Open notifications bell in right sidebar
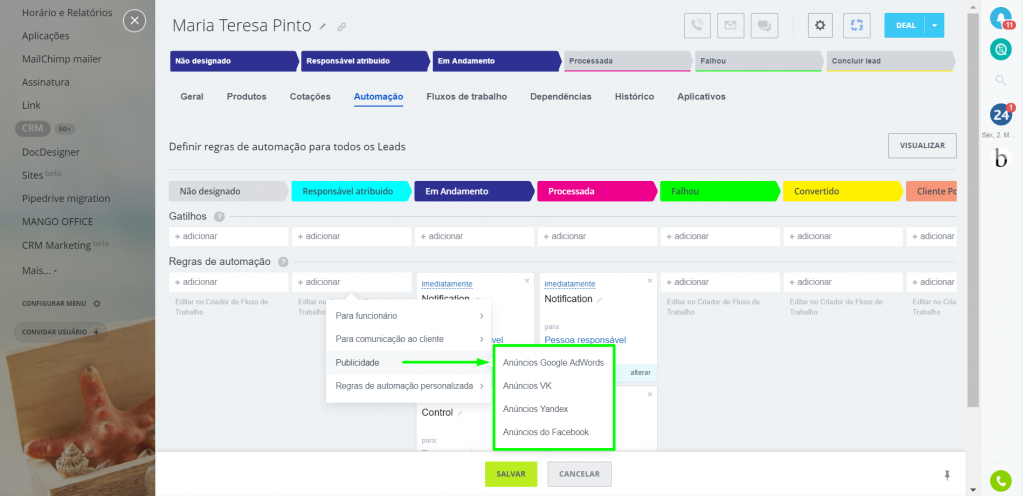Image resolution: width=1023 pixels, height=496 pixels. point(1000,18)
